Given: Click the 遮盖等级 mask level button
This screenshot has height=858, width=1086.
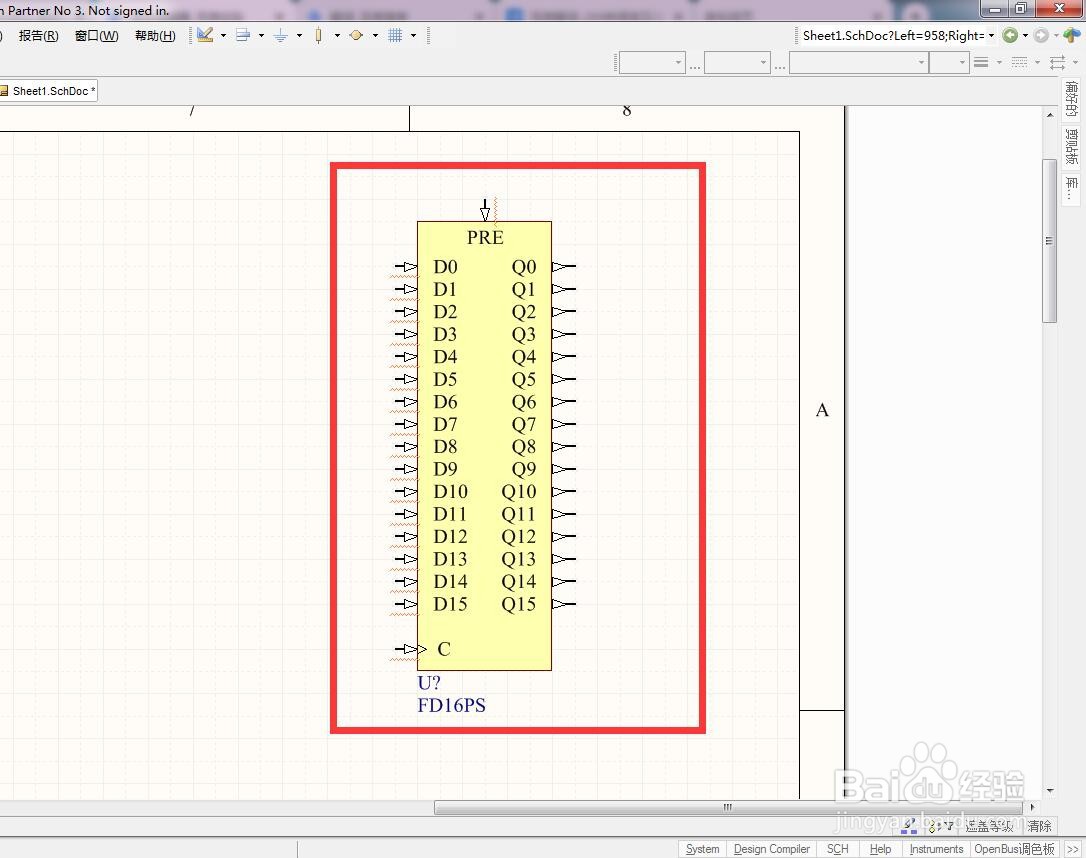Looking at the screenshot, I should click(990, 825).
